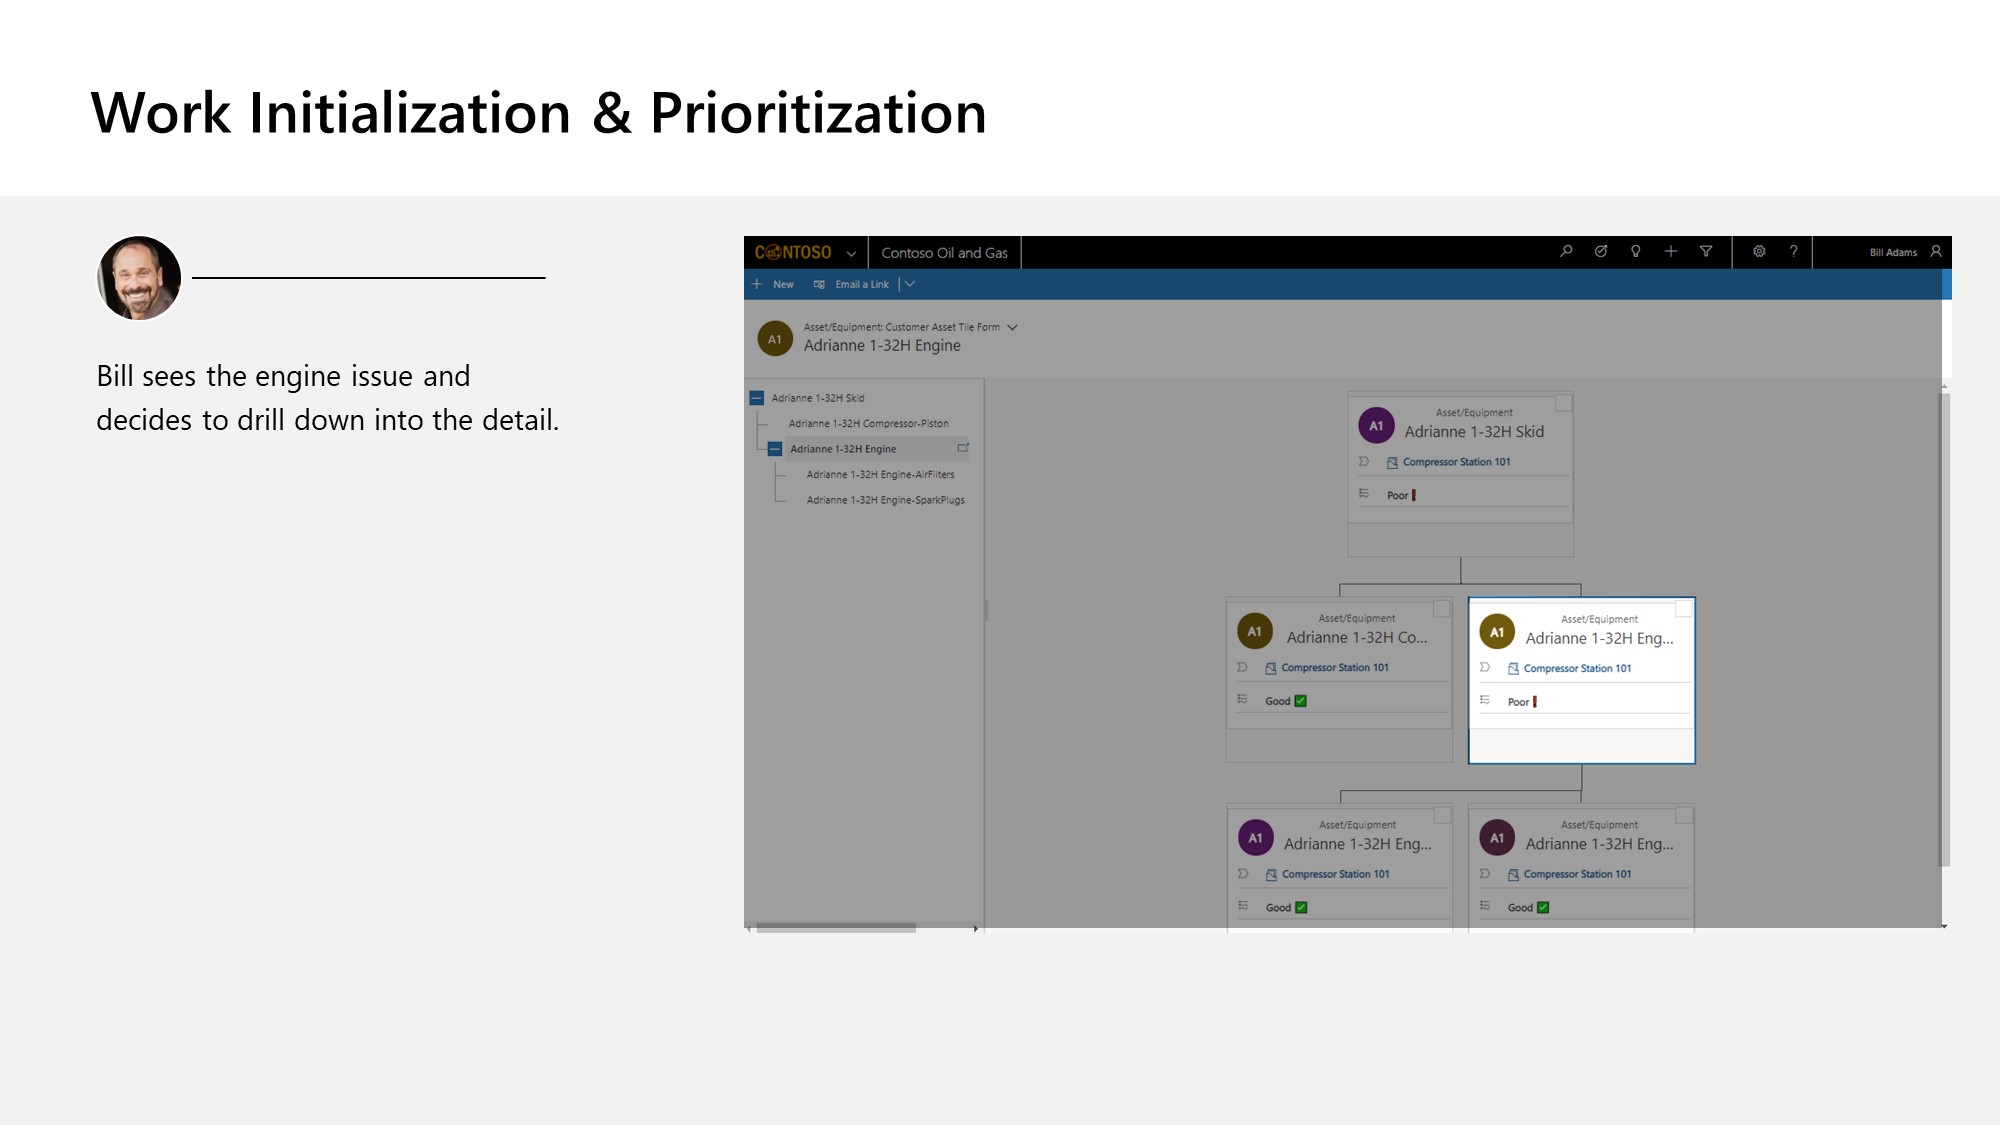Viewport: 2000px width, 1125px height.
Task: Open the Bill Adams user menu
Action: (x=1904, y=253)
